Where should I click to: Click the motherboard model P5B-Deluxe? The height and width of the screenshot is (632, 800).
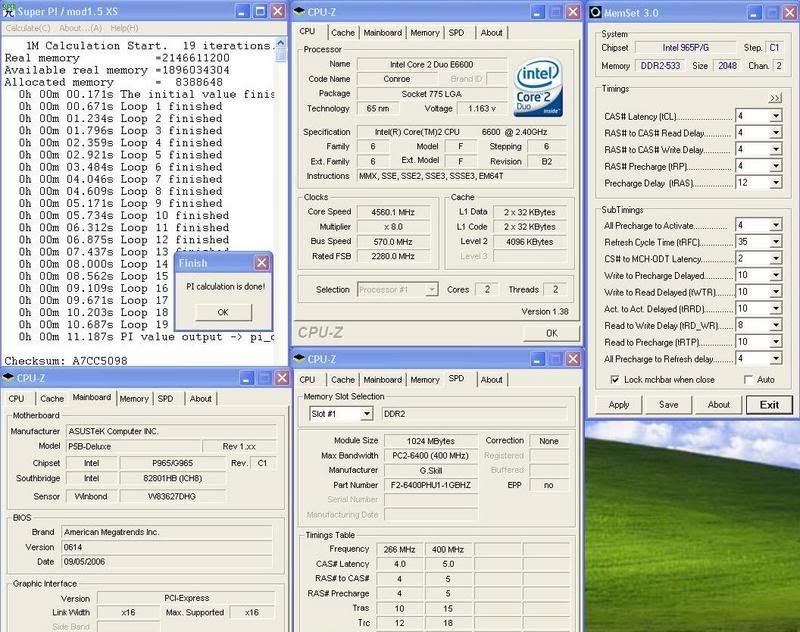pos(133,446)
